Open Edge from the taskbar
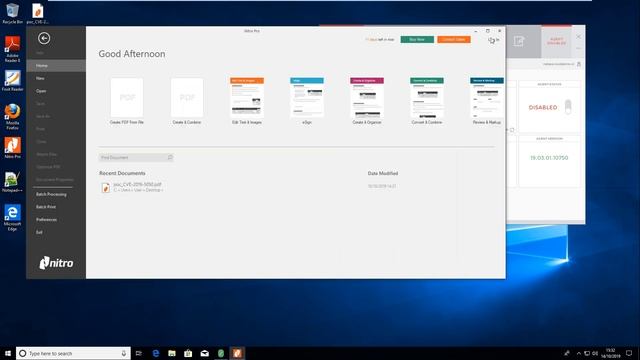 tap(156, 353)
